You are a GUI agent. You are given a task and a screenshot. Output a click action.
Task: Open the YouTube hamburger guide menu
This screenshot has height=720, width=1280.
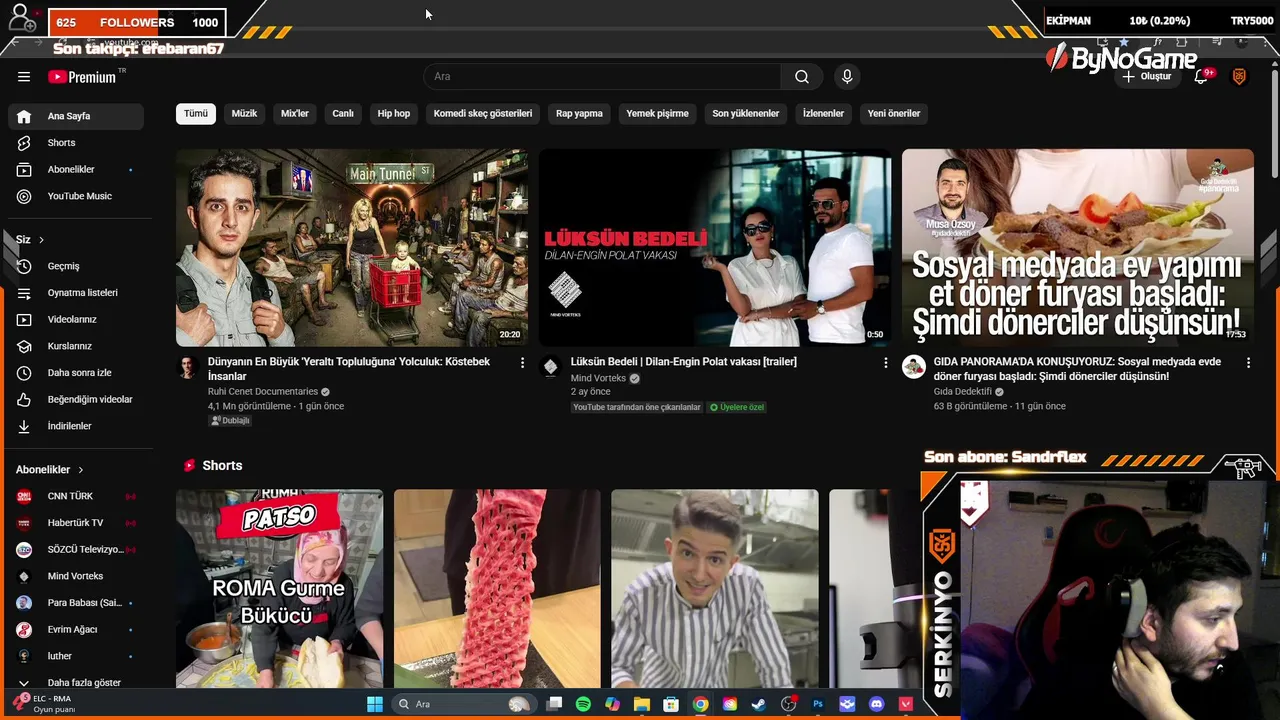point(24,77)
